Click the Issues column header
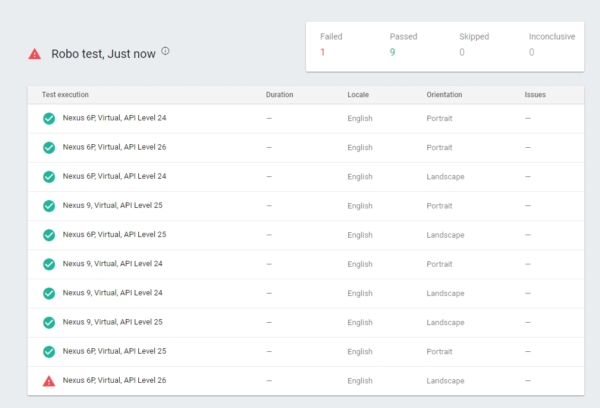 tap(535, 95)
